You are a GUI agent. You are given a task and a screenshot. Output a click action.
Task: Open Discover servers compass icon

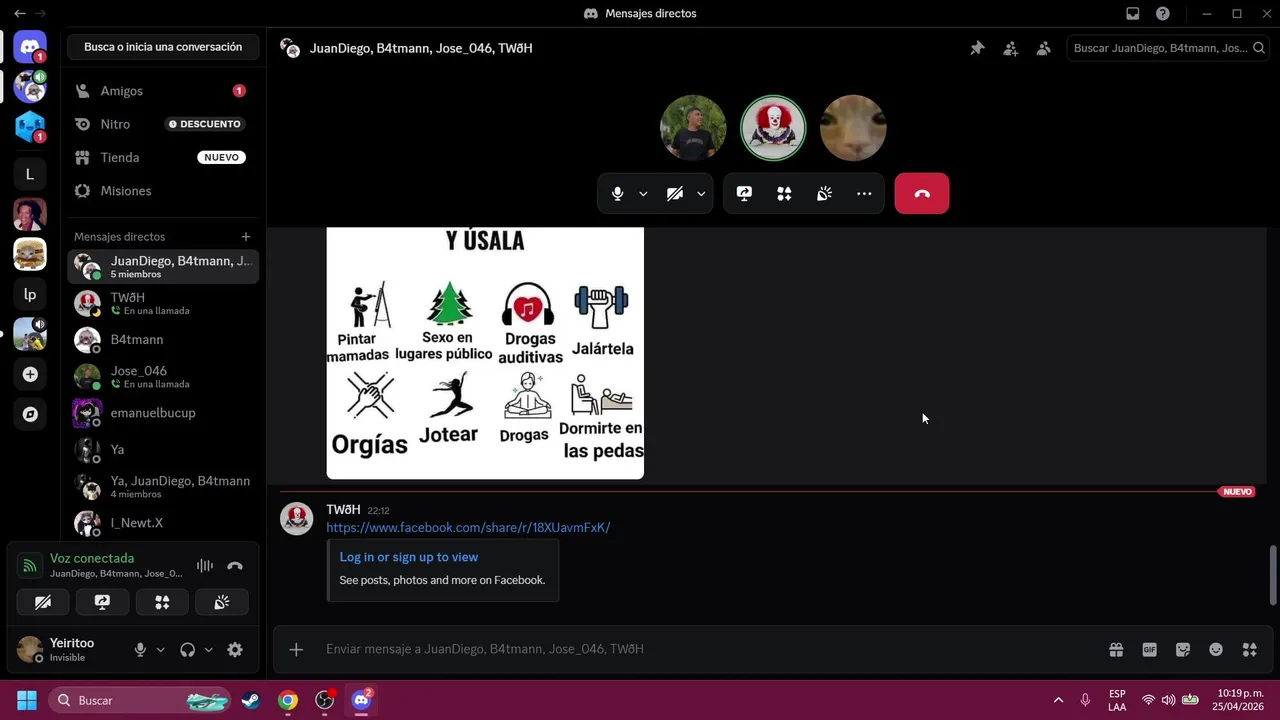click(x=30, y=414)
